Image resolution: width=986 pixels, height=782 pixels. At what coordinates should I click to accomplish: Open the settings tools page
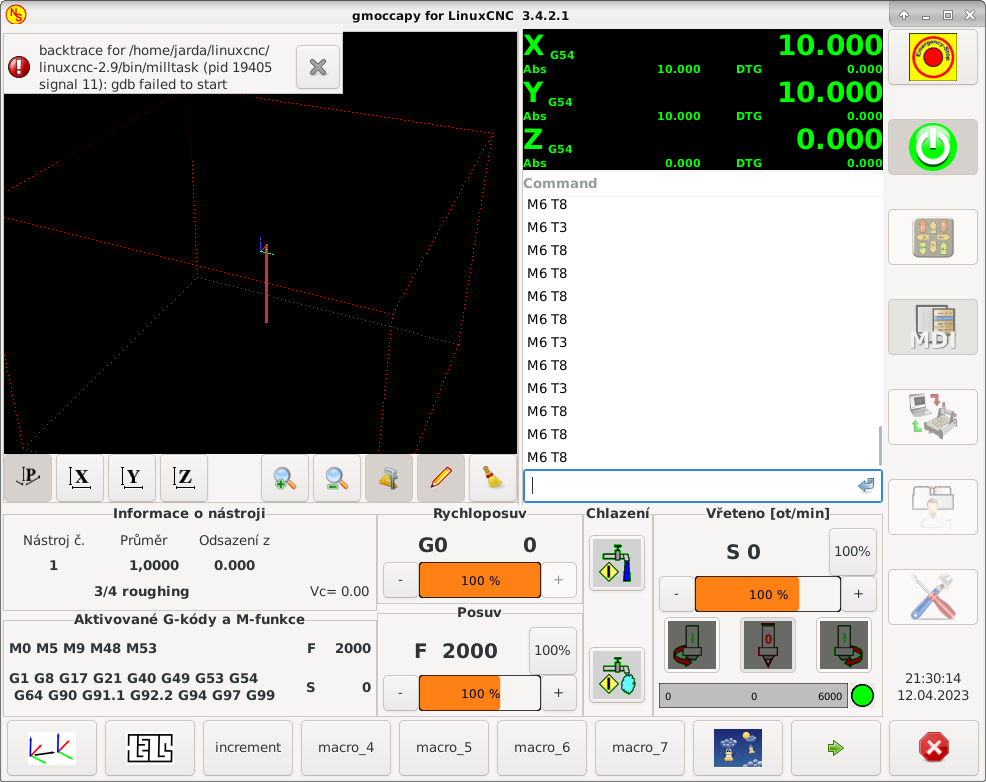coord(932,597)
